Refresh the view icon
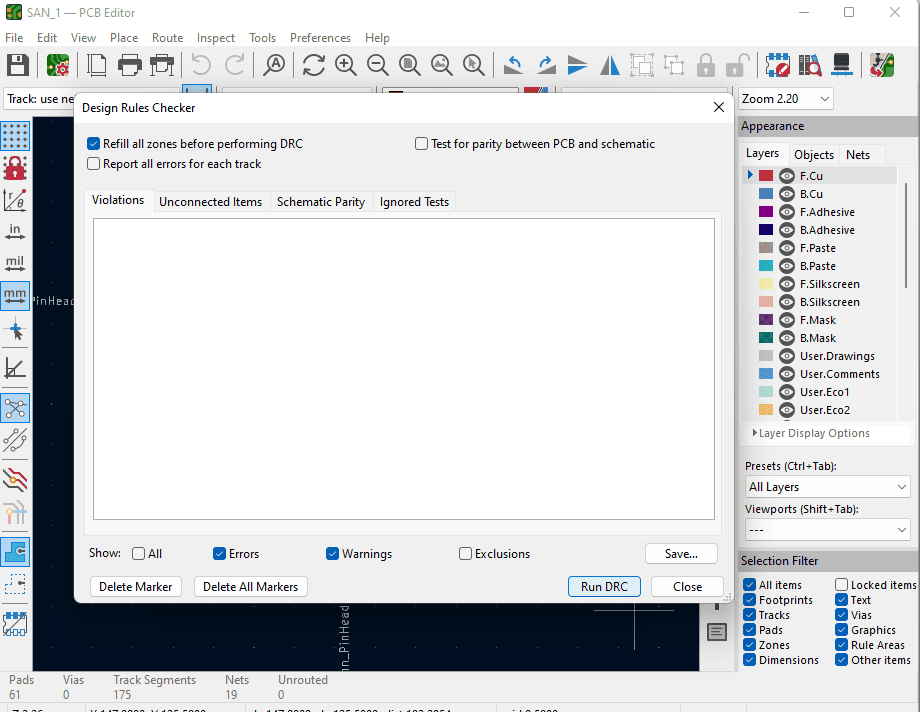920x712 pixels. click(313, 65)
